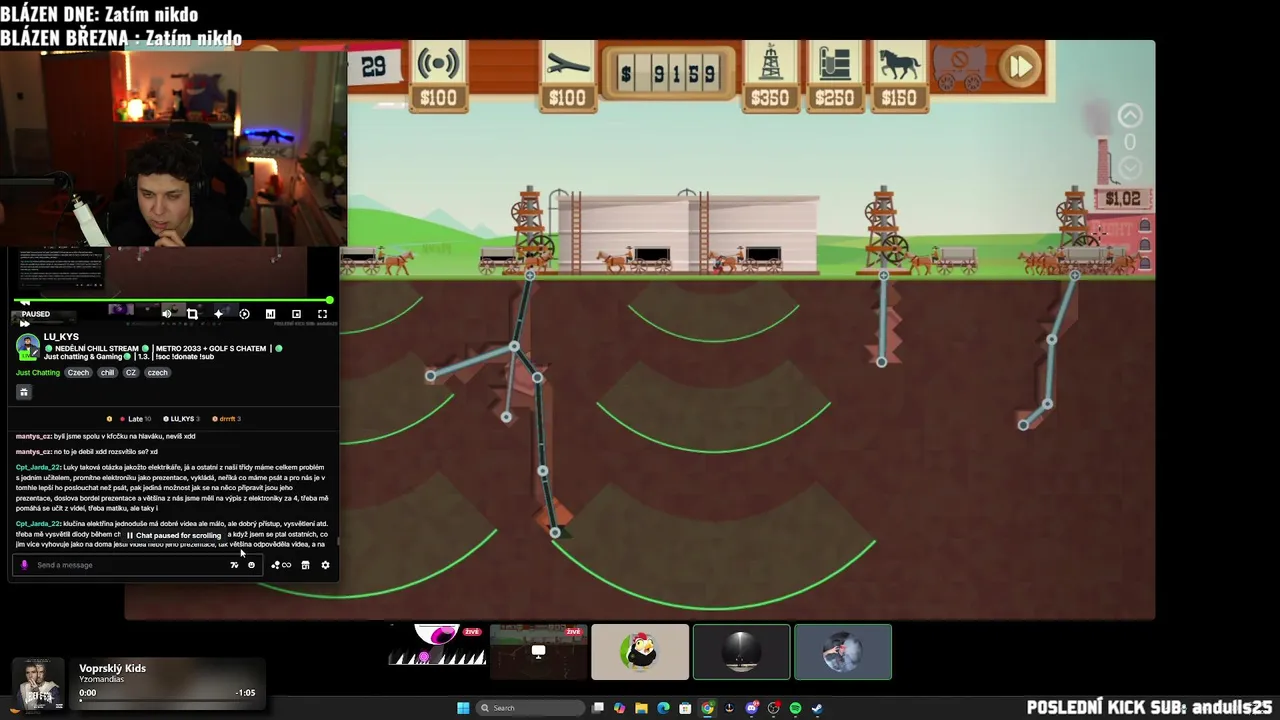Click the $1.02 oil price sign
This screenshot has width=1280, height=720.
click(1122, 199)
